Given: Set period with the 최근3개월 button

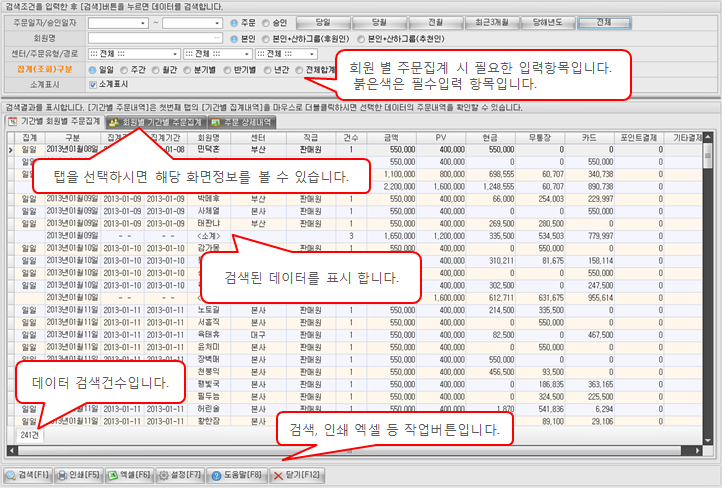Looking at the screenshot, I should 492,23.
